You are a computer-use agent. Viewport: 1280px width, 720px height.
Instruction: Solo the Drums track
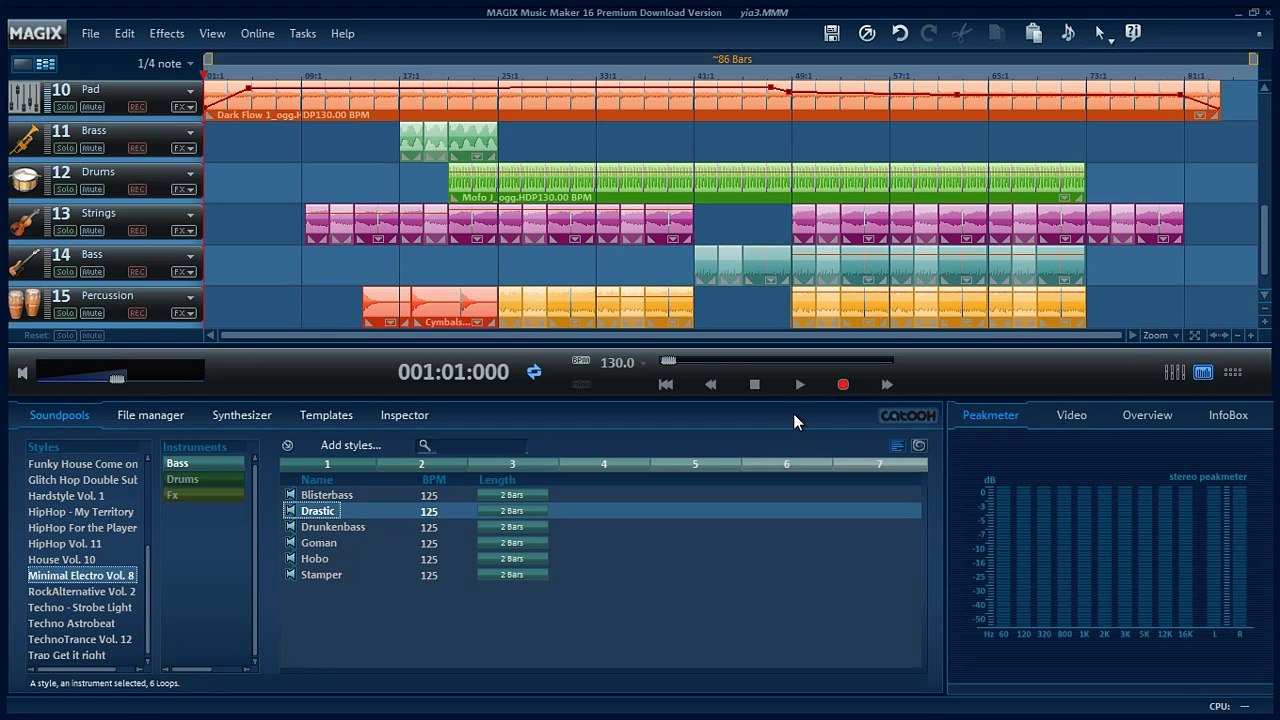(x=65, y=189)
